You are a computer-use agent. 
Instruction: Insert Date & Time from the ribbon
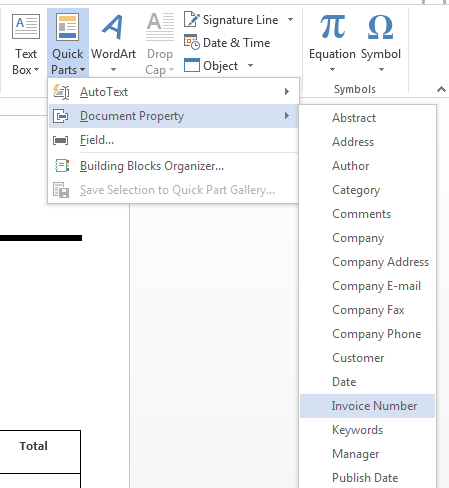[227, 43]
